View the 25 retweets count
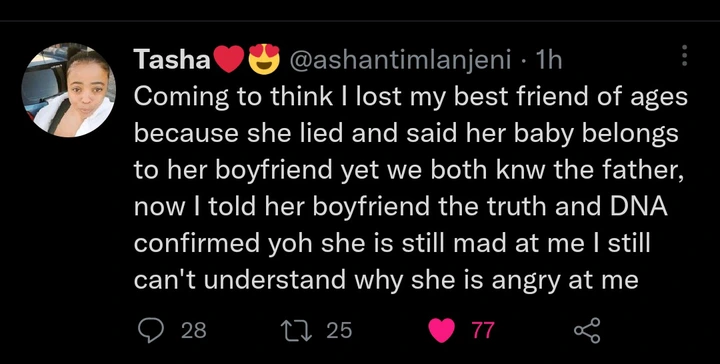Image resolution: width=720 pixels, height=364 pixels. 339,330
